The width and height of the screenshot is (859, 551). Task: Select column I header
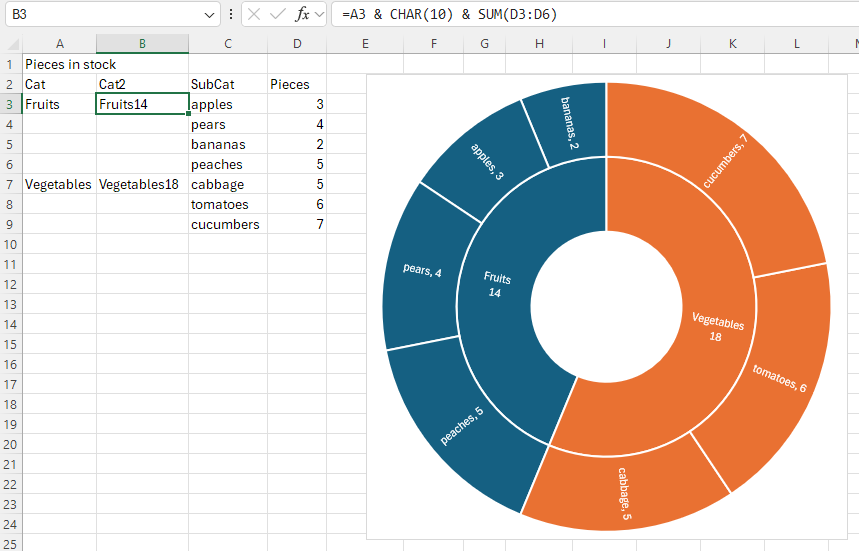click(604, 44)
